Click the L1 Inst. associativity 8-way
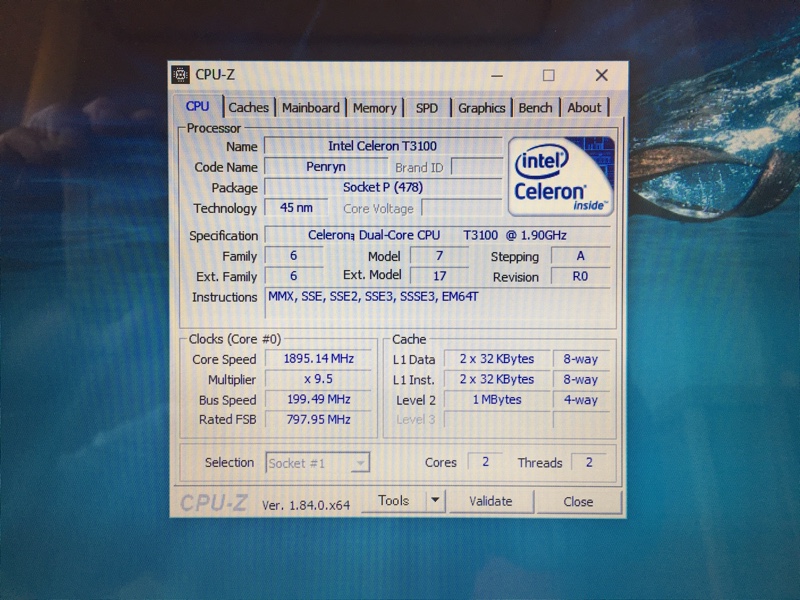Viewport: 800px width, 600px height. (x=581, y=379)
